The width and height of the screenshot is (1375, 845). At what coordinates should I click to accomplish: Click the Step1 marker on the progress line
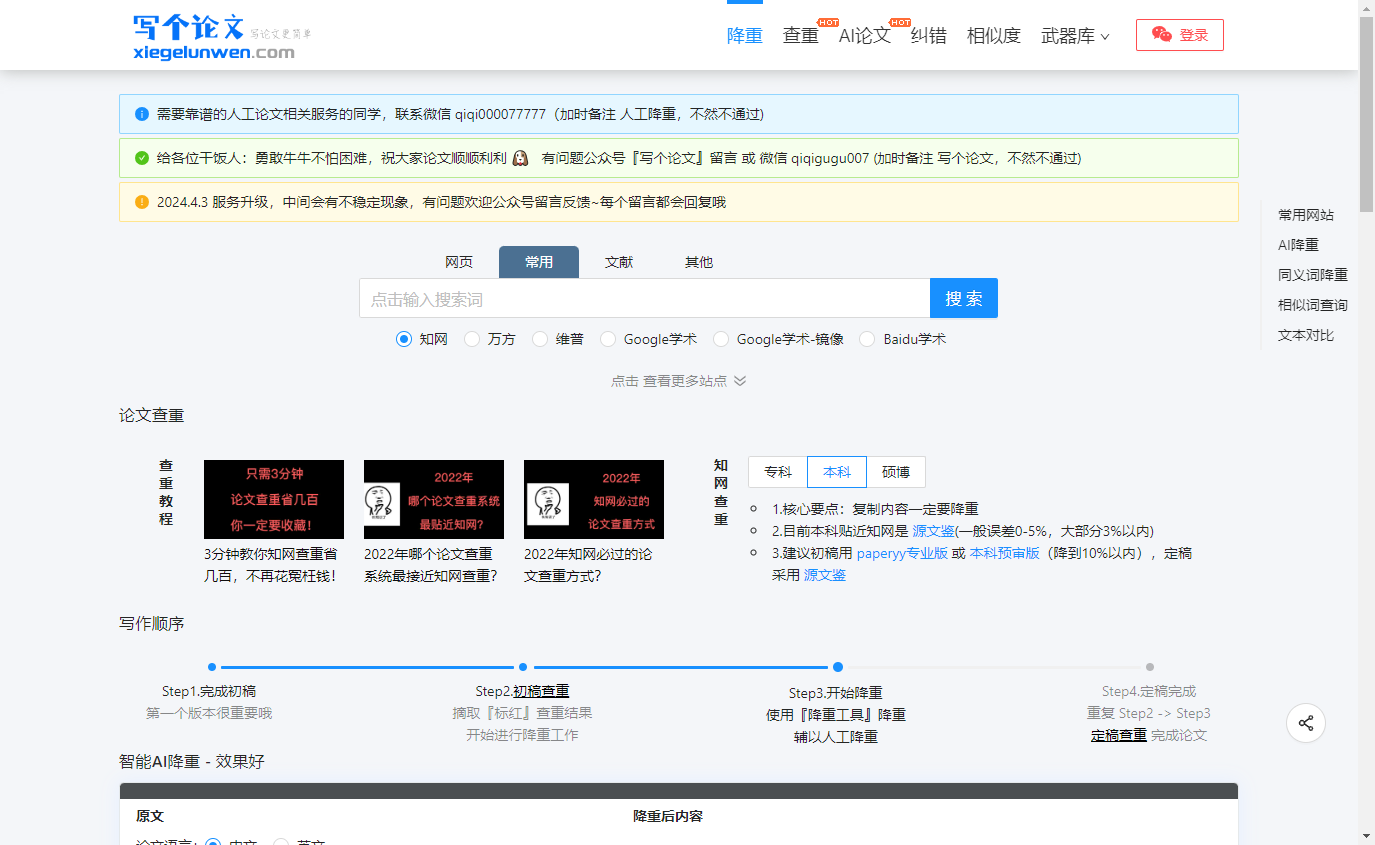coord(212,667)
